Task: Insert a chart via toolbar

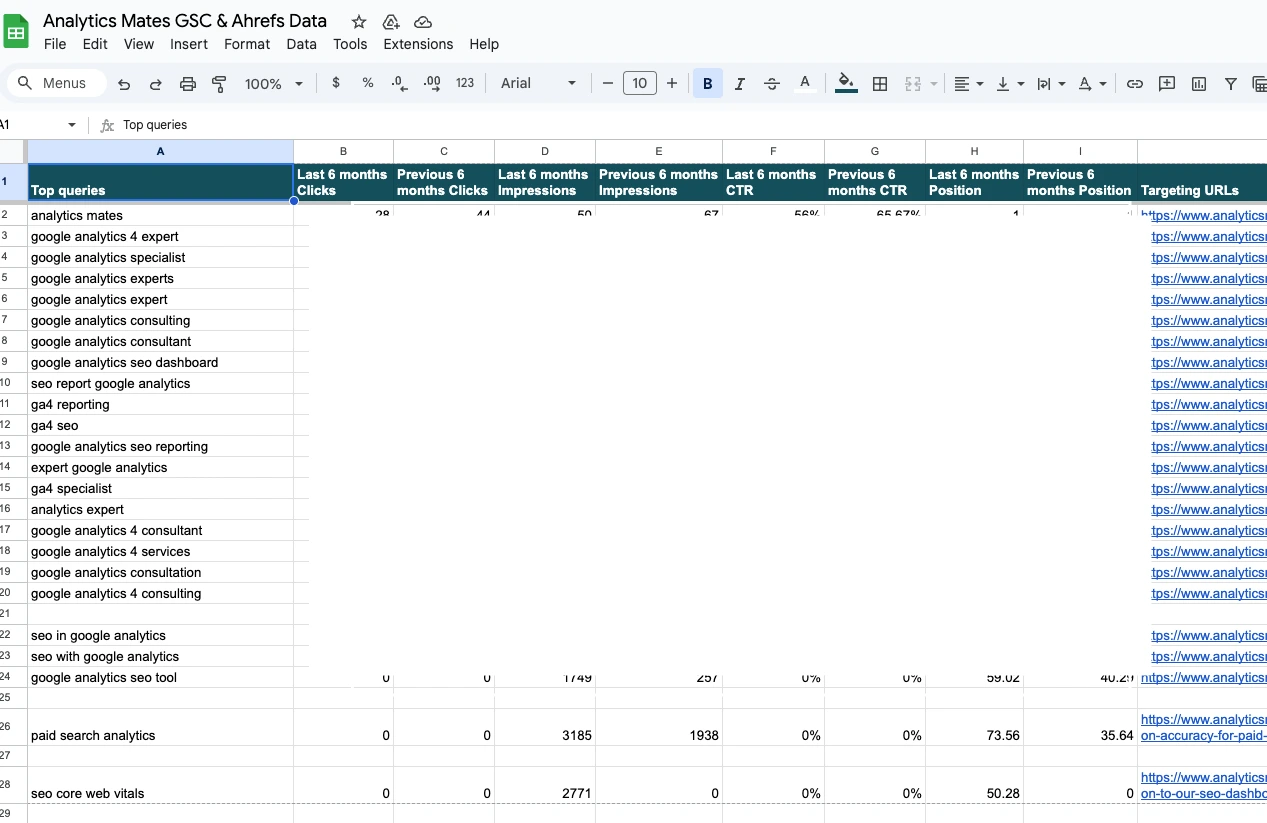Action: (x=1199, y=84)
